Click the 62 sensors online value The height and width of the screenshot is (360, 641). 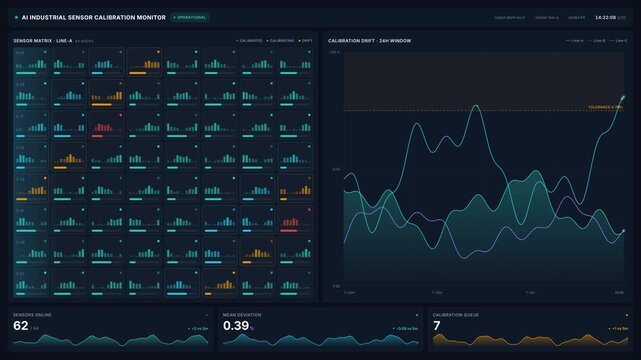pos(21,326)
